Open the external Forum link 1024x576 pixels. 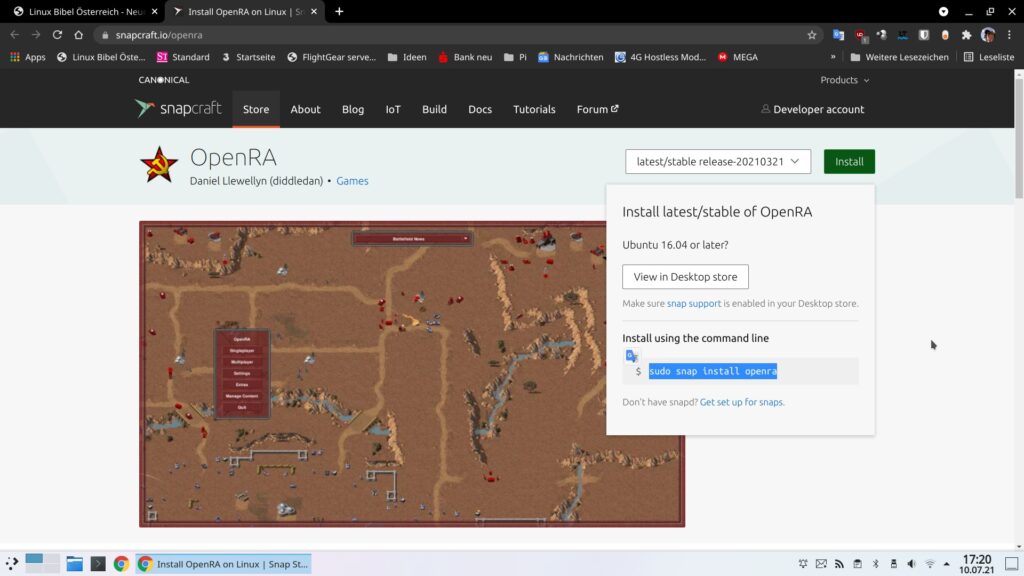tap(597, 109)
